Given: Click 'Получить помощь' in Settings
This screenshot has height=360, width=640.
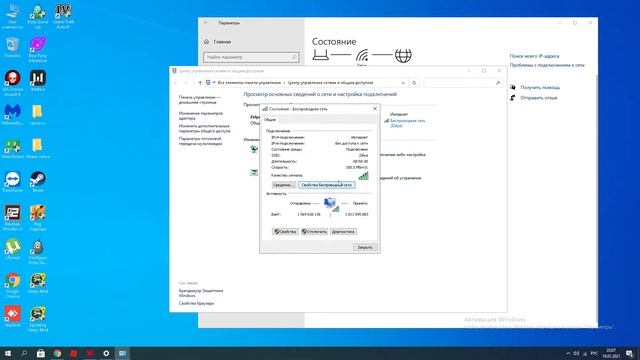Looking at the screenshot, I should click(x=540, y=87).
